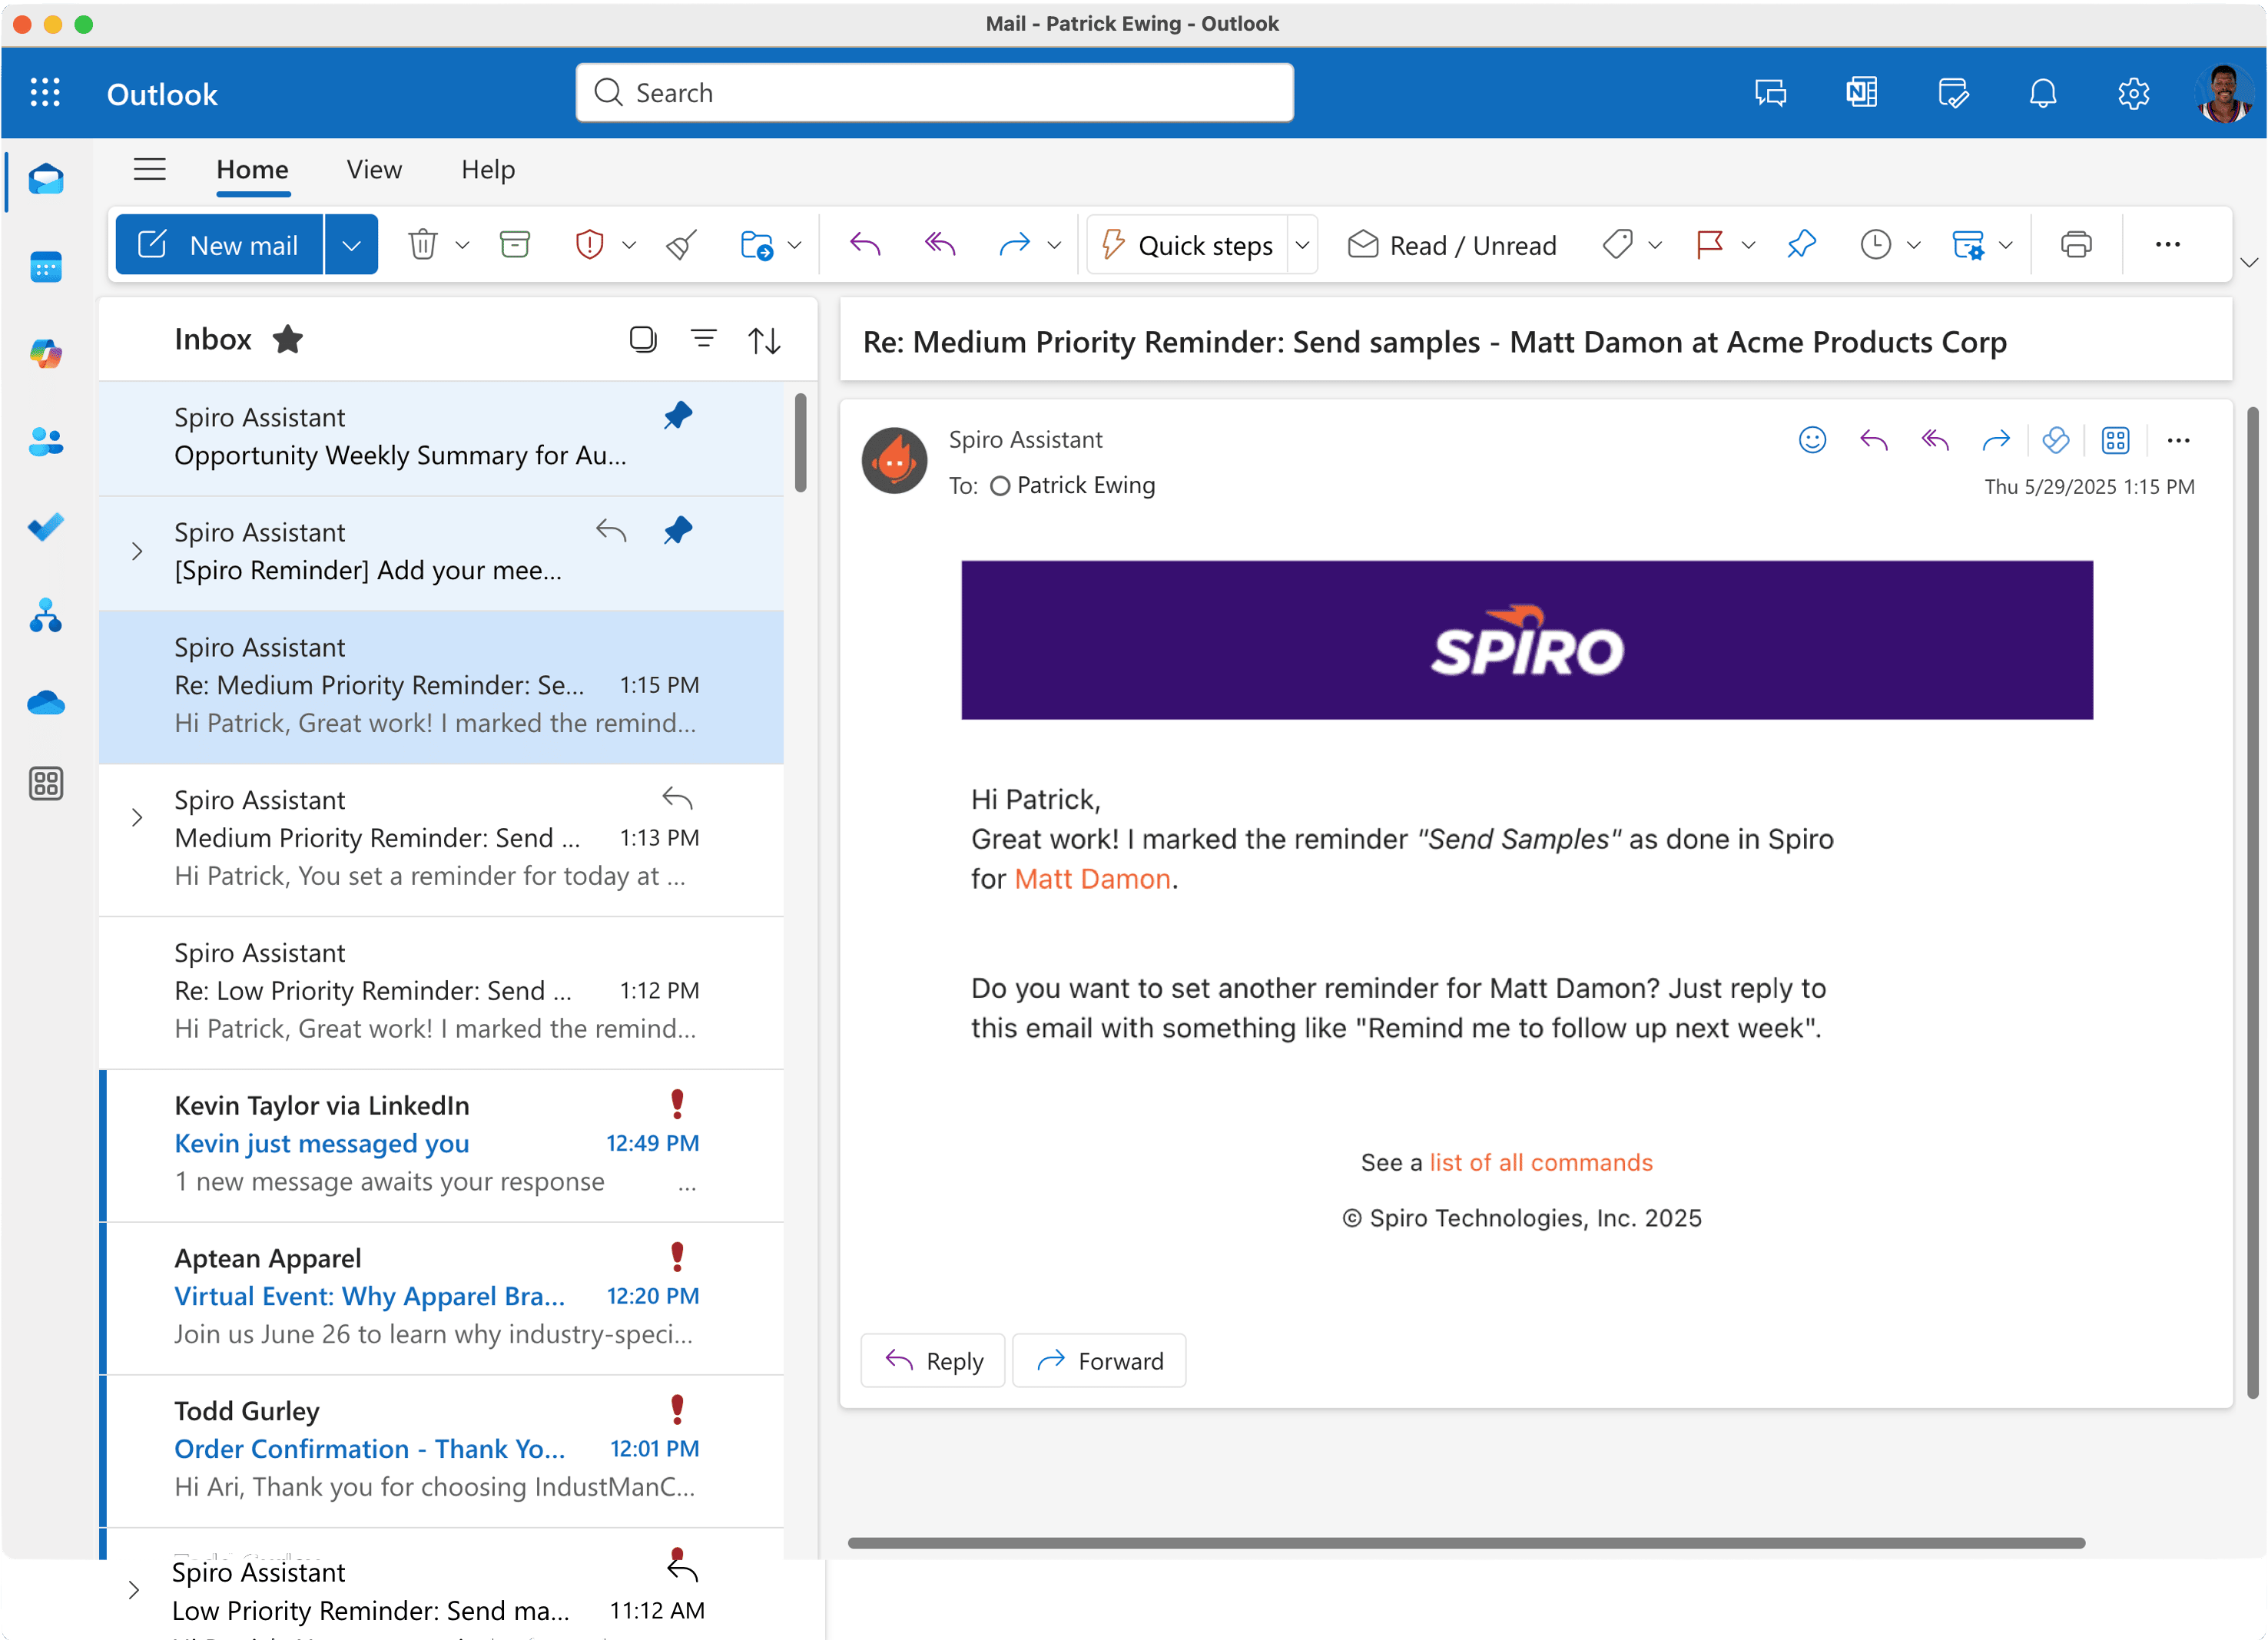
Task: Click Reply all in ribbon toolbar
Action: tap(940, 245)
